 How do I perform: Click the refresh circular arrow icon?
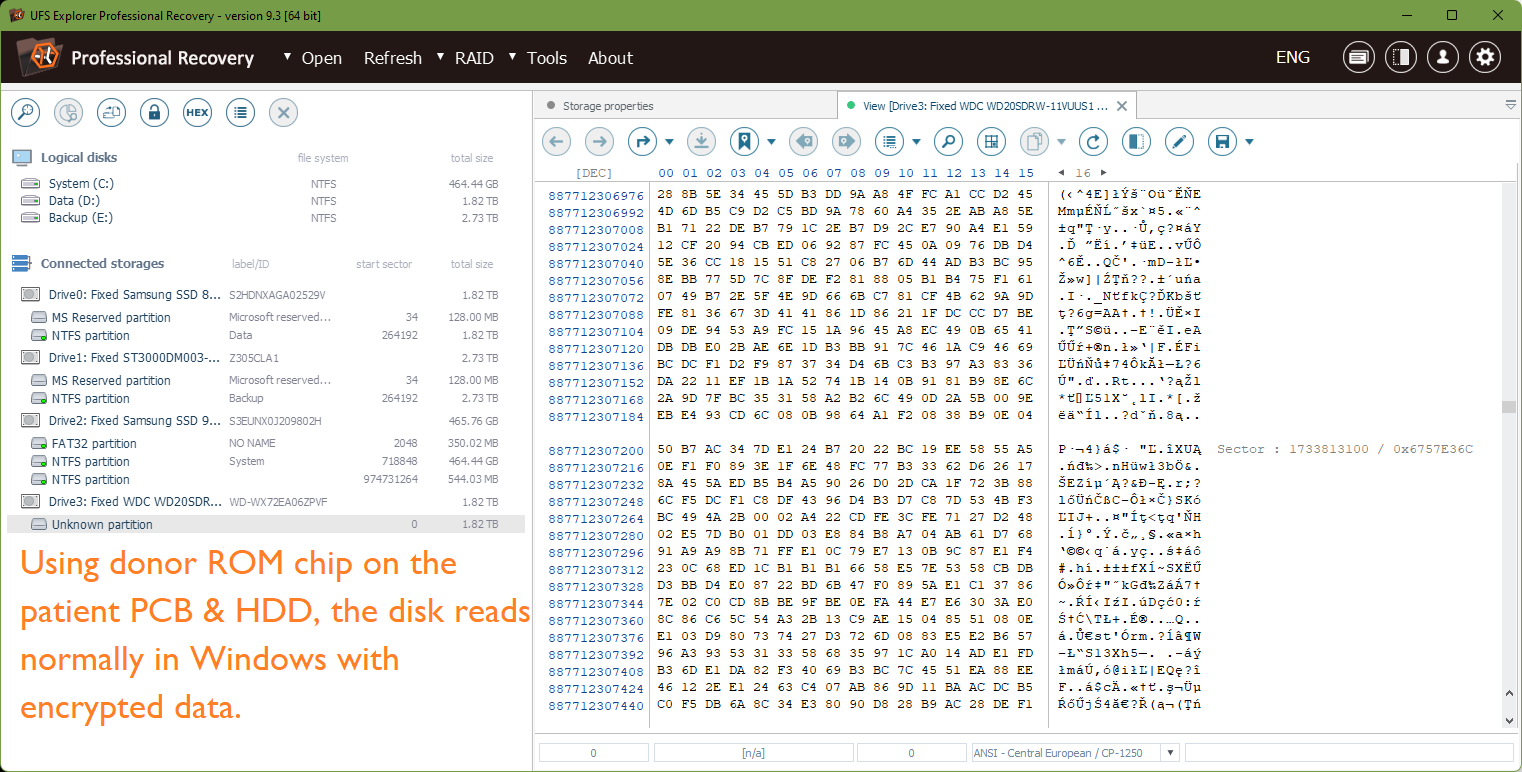click(x=1093, y=142)
